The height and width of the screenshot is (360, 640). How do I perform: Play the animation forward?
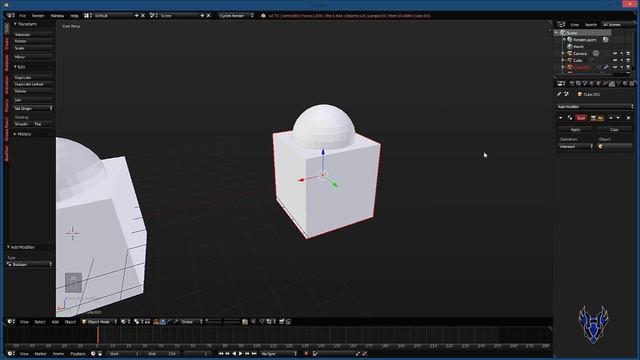point(240,353)
